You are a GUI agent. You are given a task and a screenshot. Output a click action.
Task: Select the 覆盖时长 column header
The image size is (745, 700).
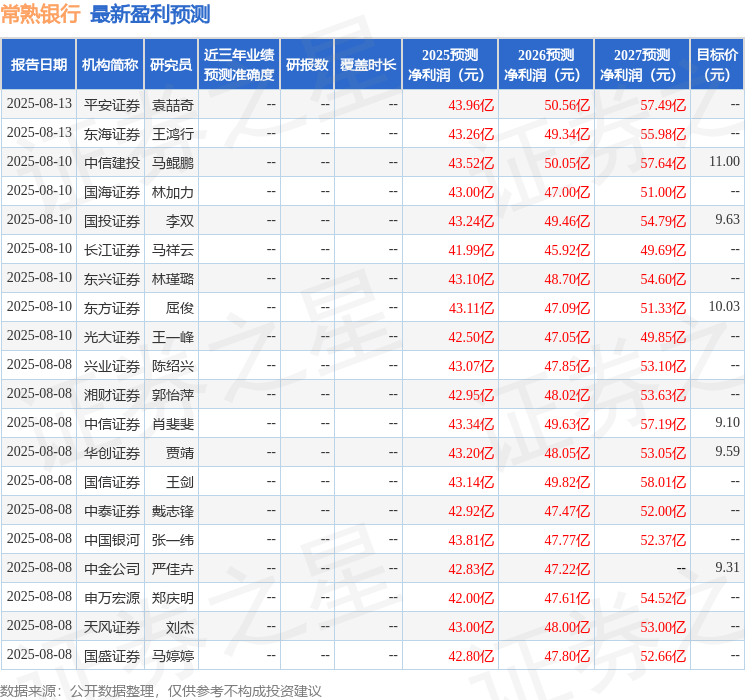(368, 65)
